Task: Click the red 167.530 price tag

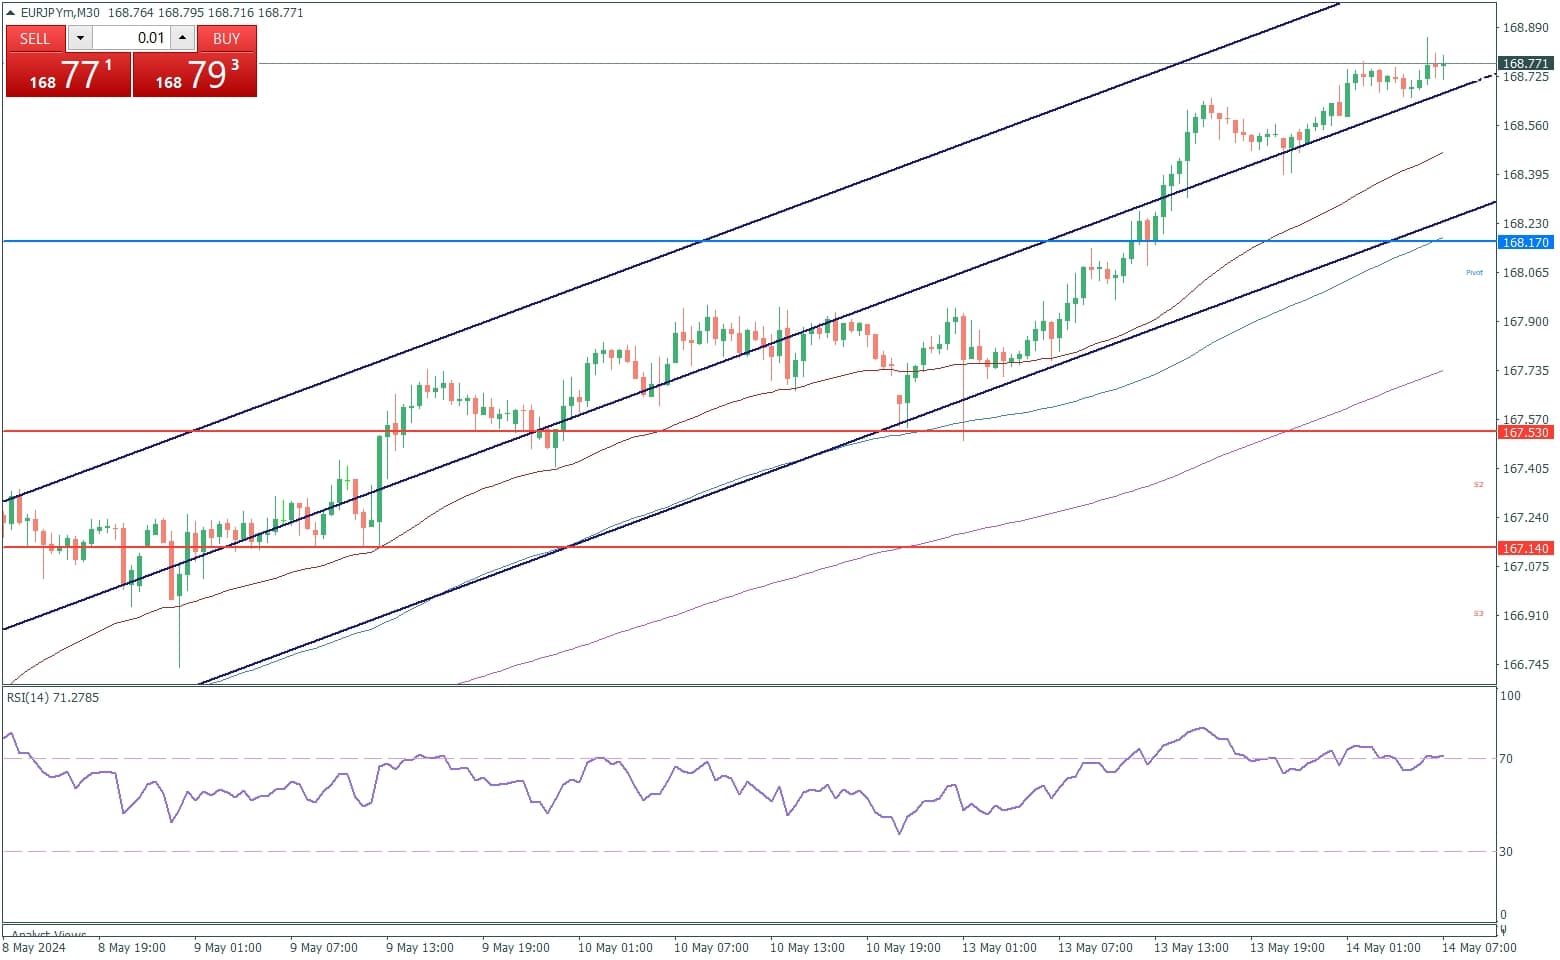Action: (x=1526, y=432)
